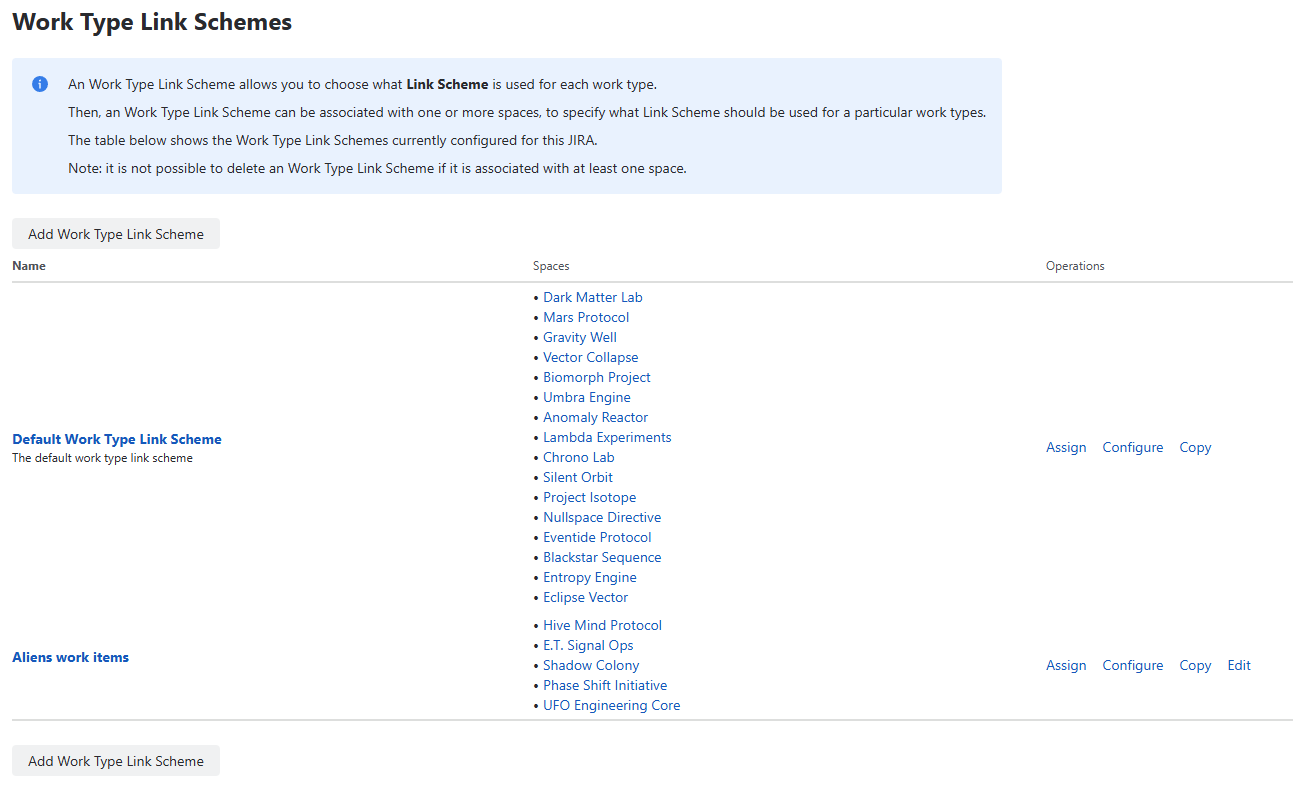
Task: Open the Chrono Lab space
Action: 579,457
